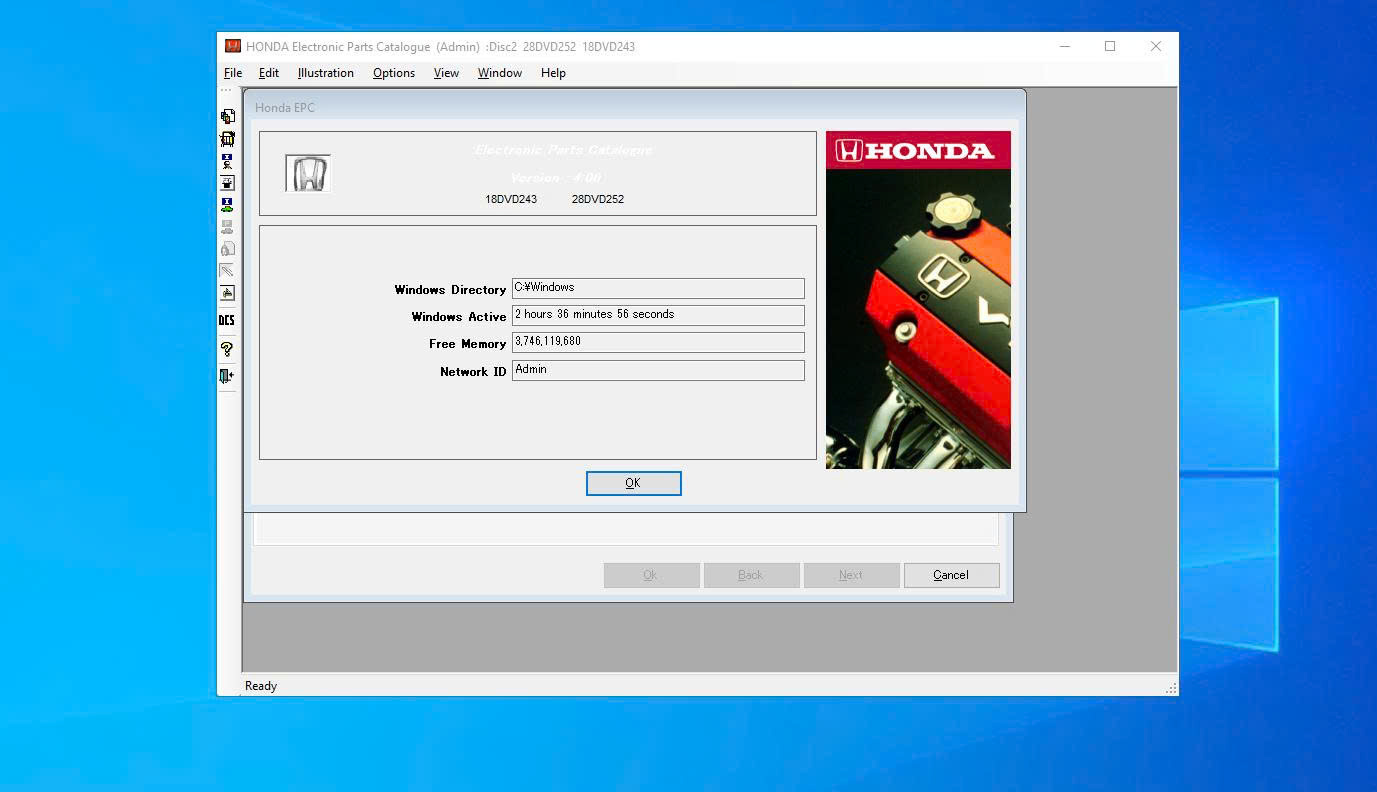1377x792 pixels.
Task: Open the shopping cart parts list icon
Action: (x=227, y=139)
